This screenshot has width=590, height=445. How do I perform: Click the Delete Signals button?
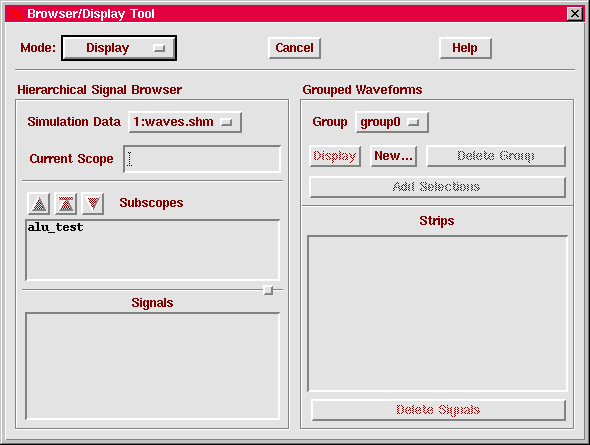[x=438, y=410]
